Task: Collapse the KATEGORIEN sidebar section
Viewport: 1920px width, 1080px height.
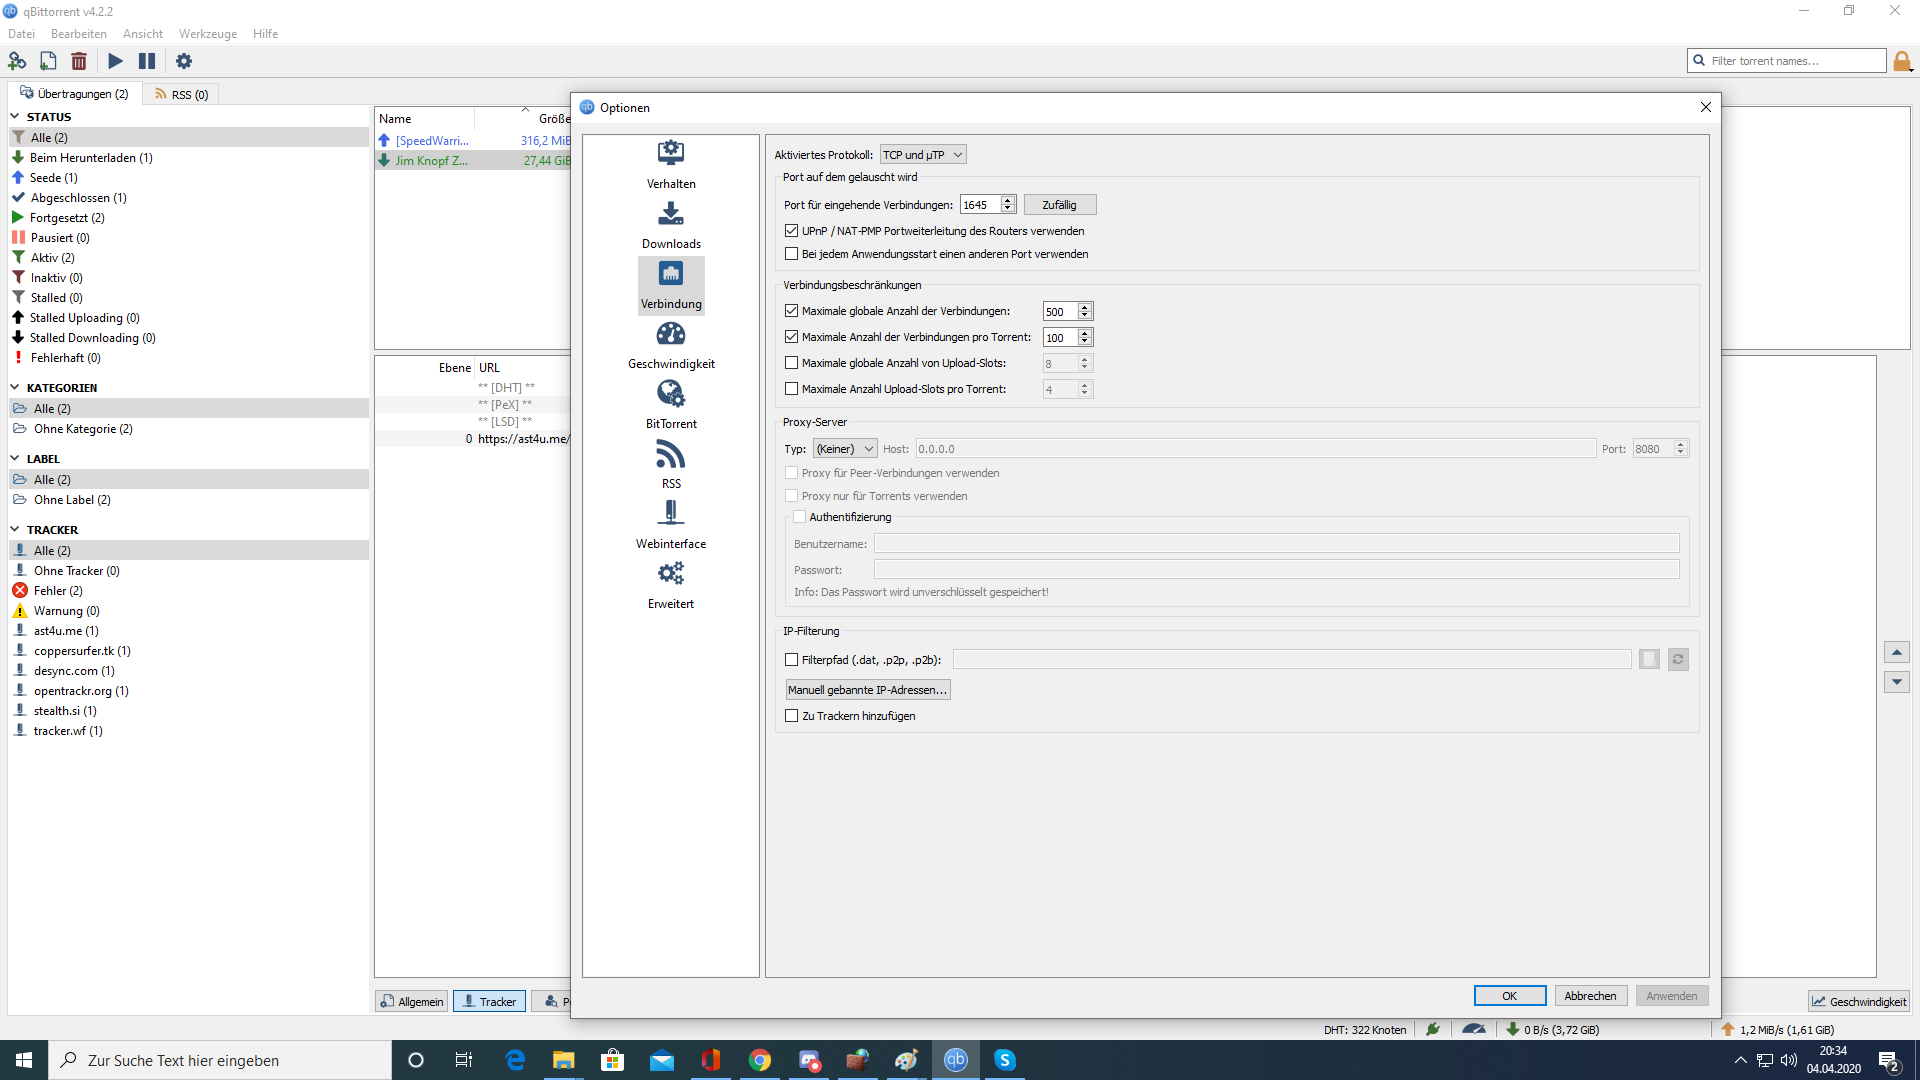Action: pos(15,388)
